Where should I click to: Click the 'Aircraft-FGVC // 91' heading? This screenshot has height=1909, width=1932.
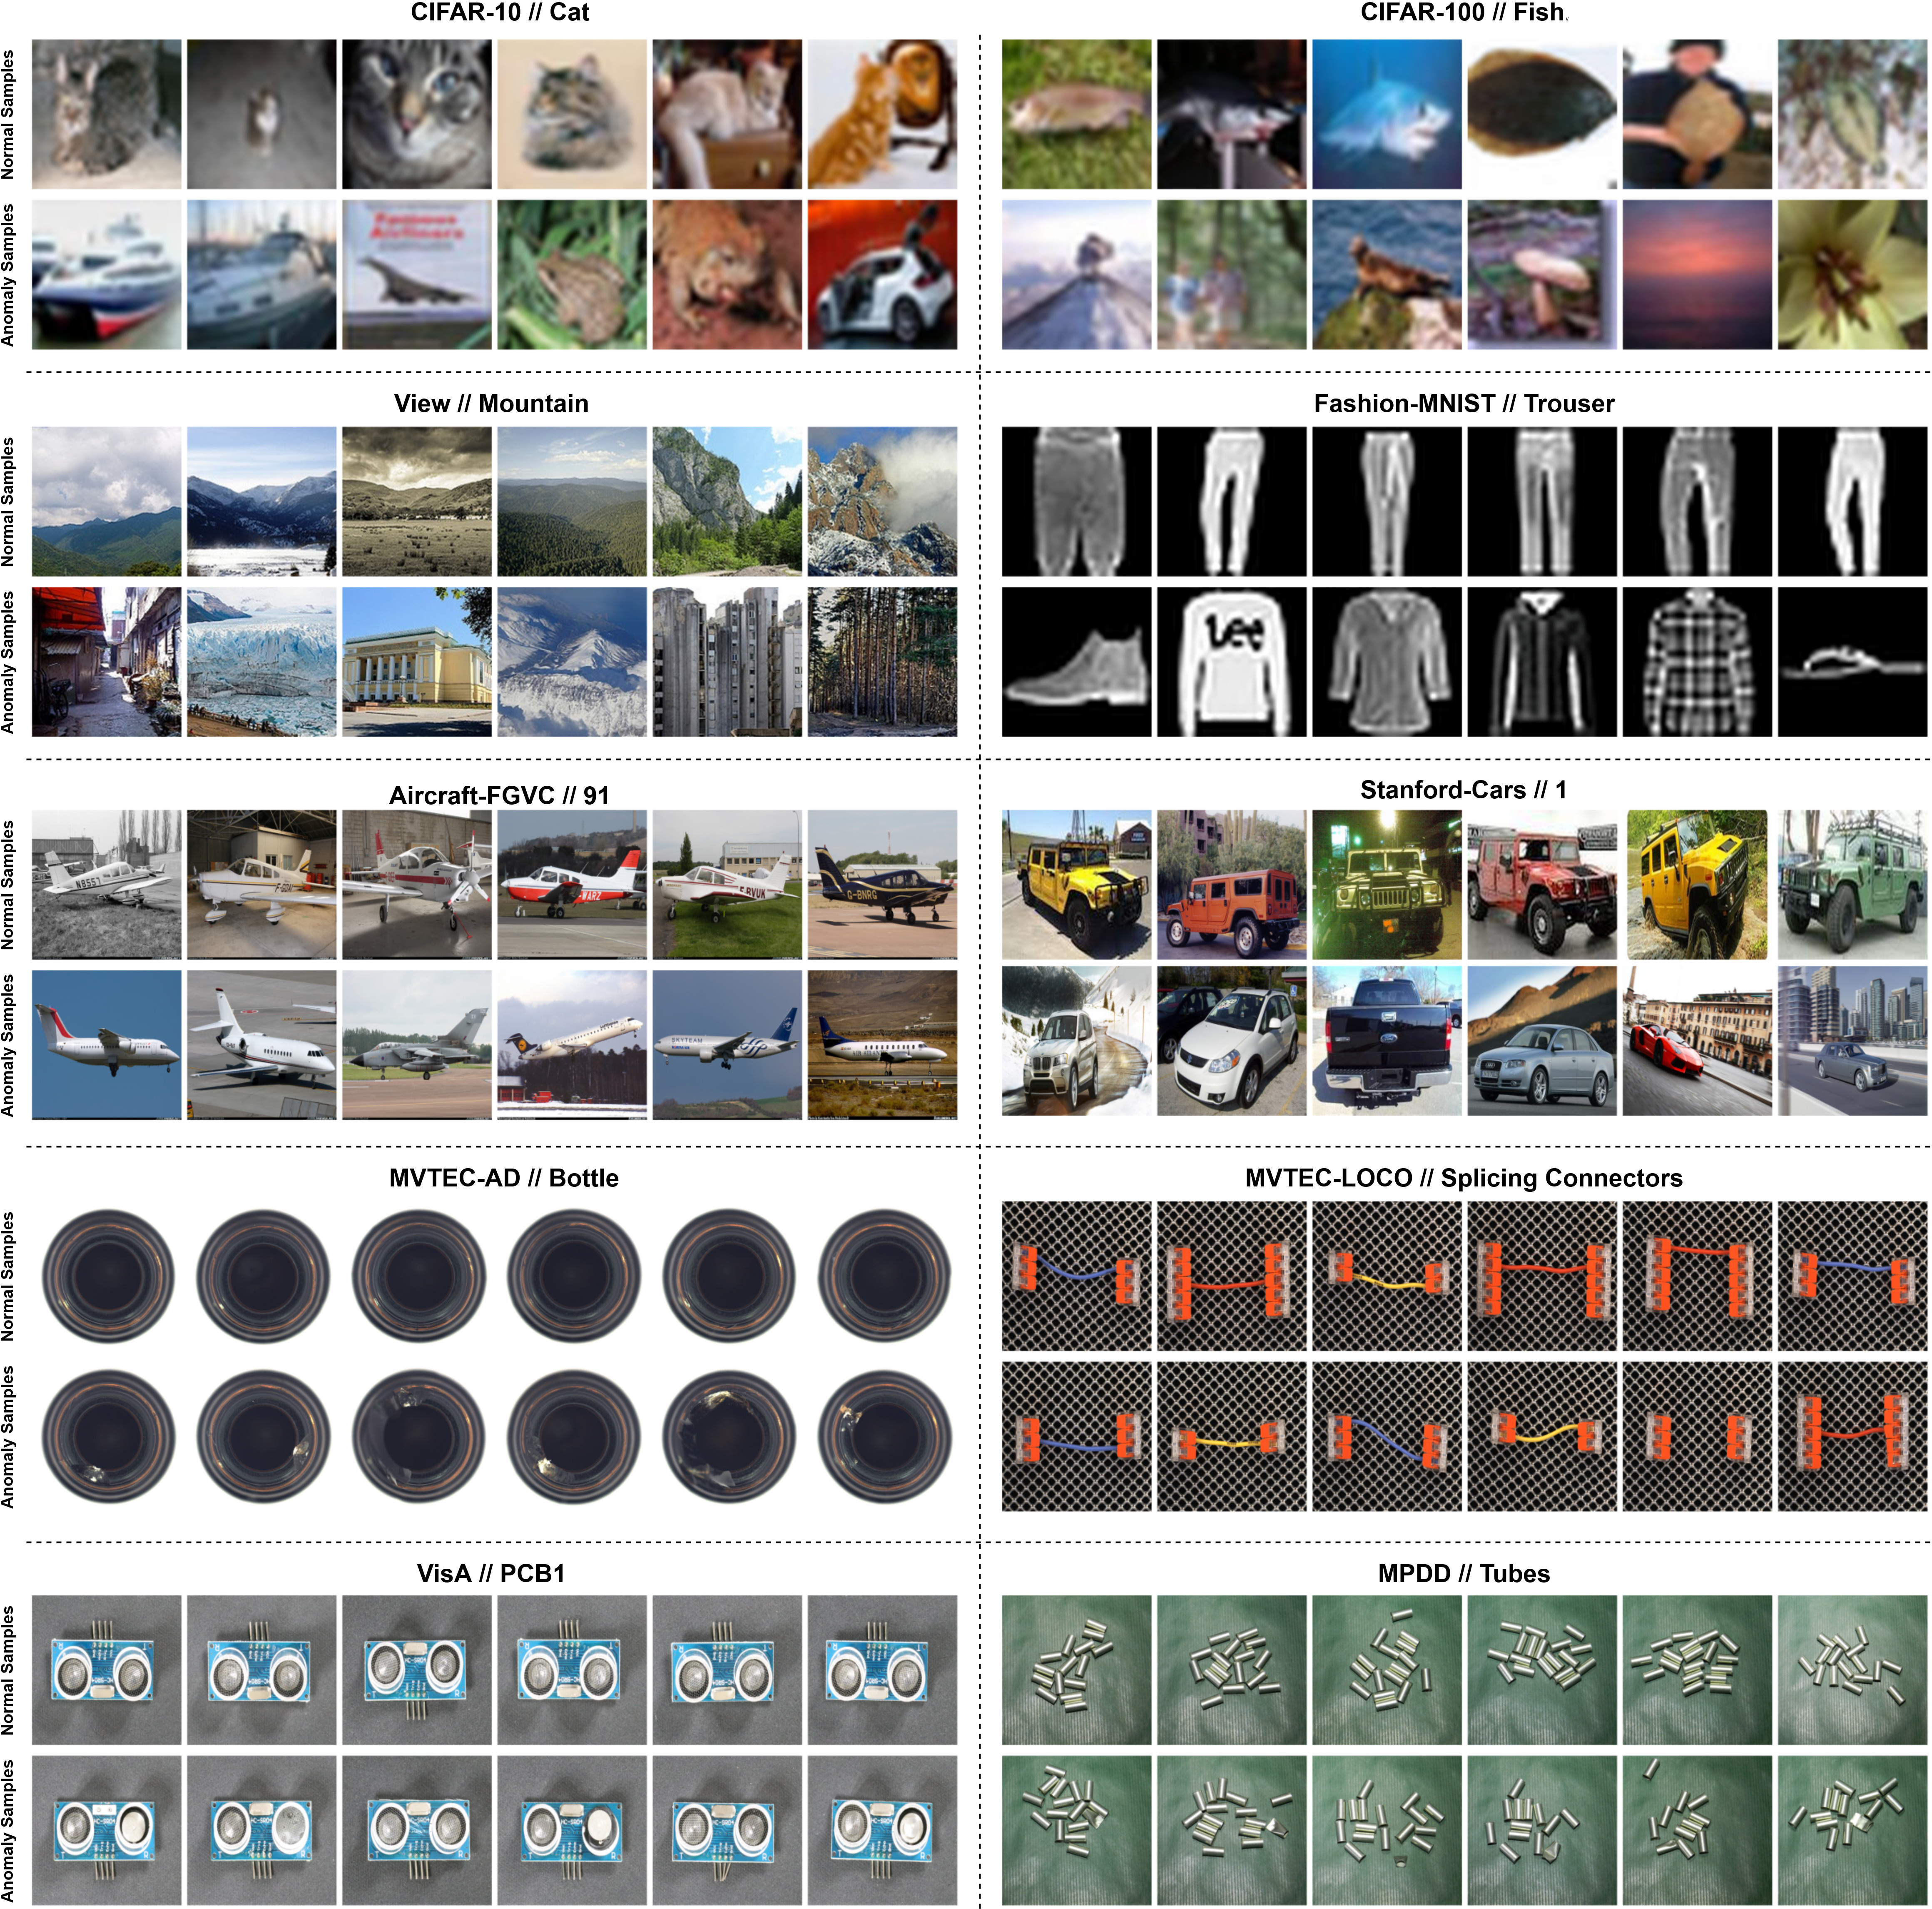498,795
